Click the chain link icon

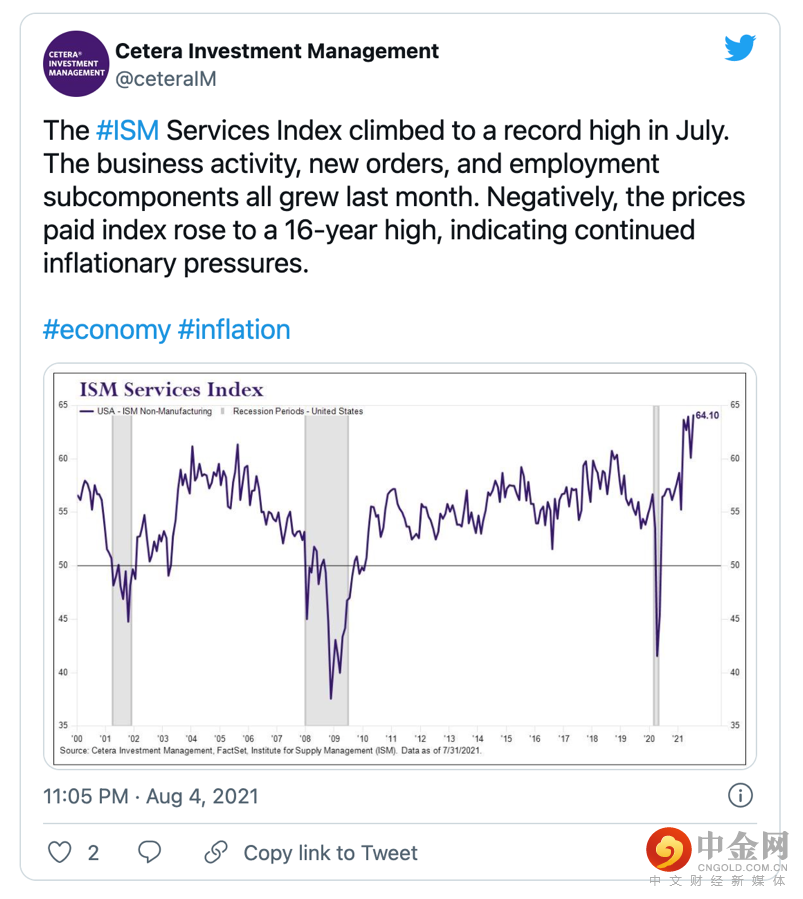215,852
